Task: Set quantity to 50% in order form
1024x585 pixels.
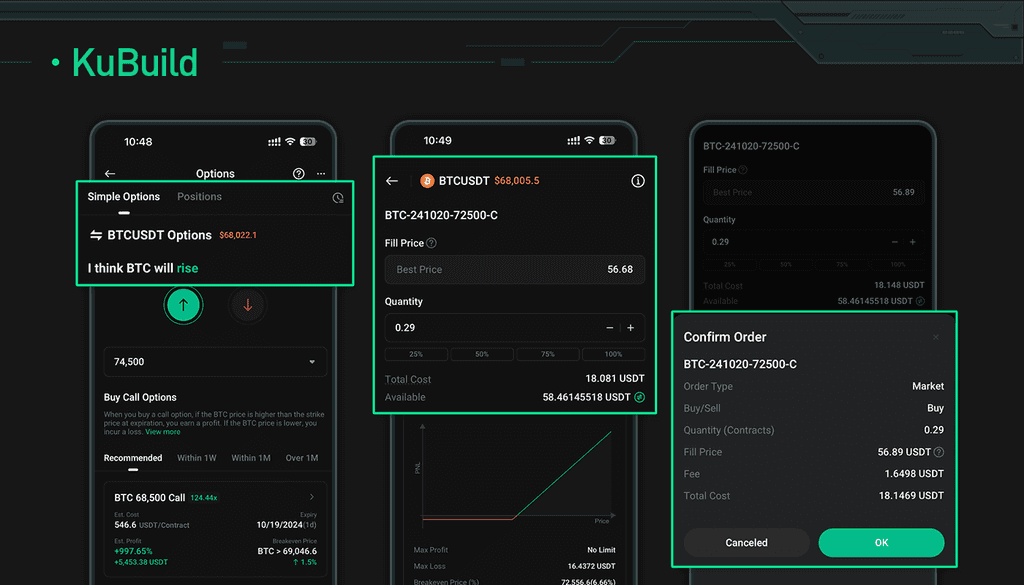Action: [x=482, y=354]
